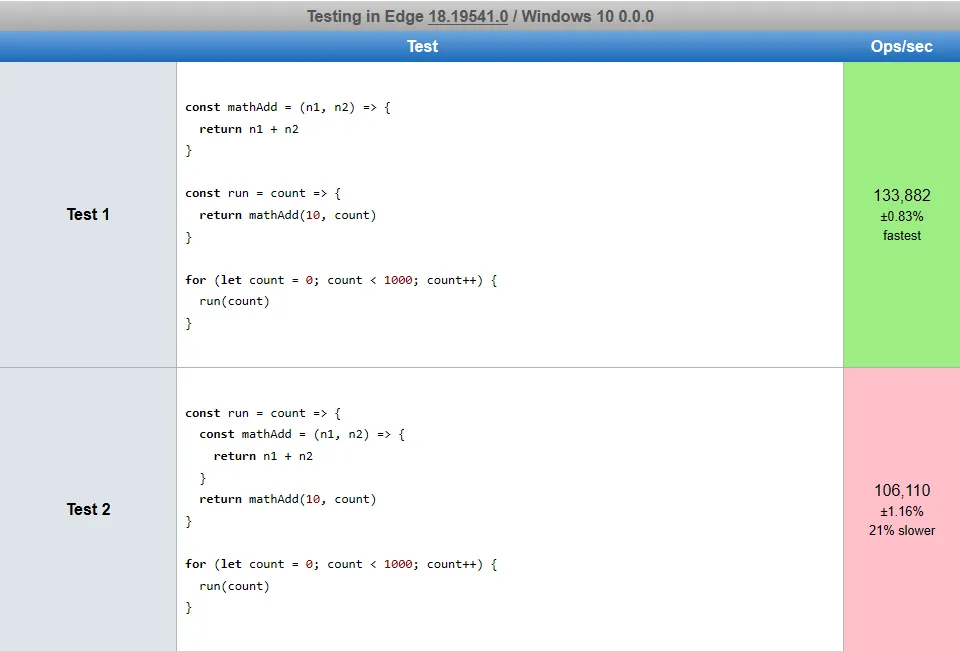The image size is (960, 651).
Task: Click 'const run = count => {' in Test 2
Action: pyautogui.click(x=263, y=413)
